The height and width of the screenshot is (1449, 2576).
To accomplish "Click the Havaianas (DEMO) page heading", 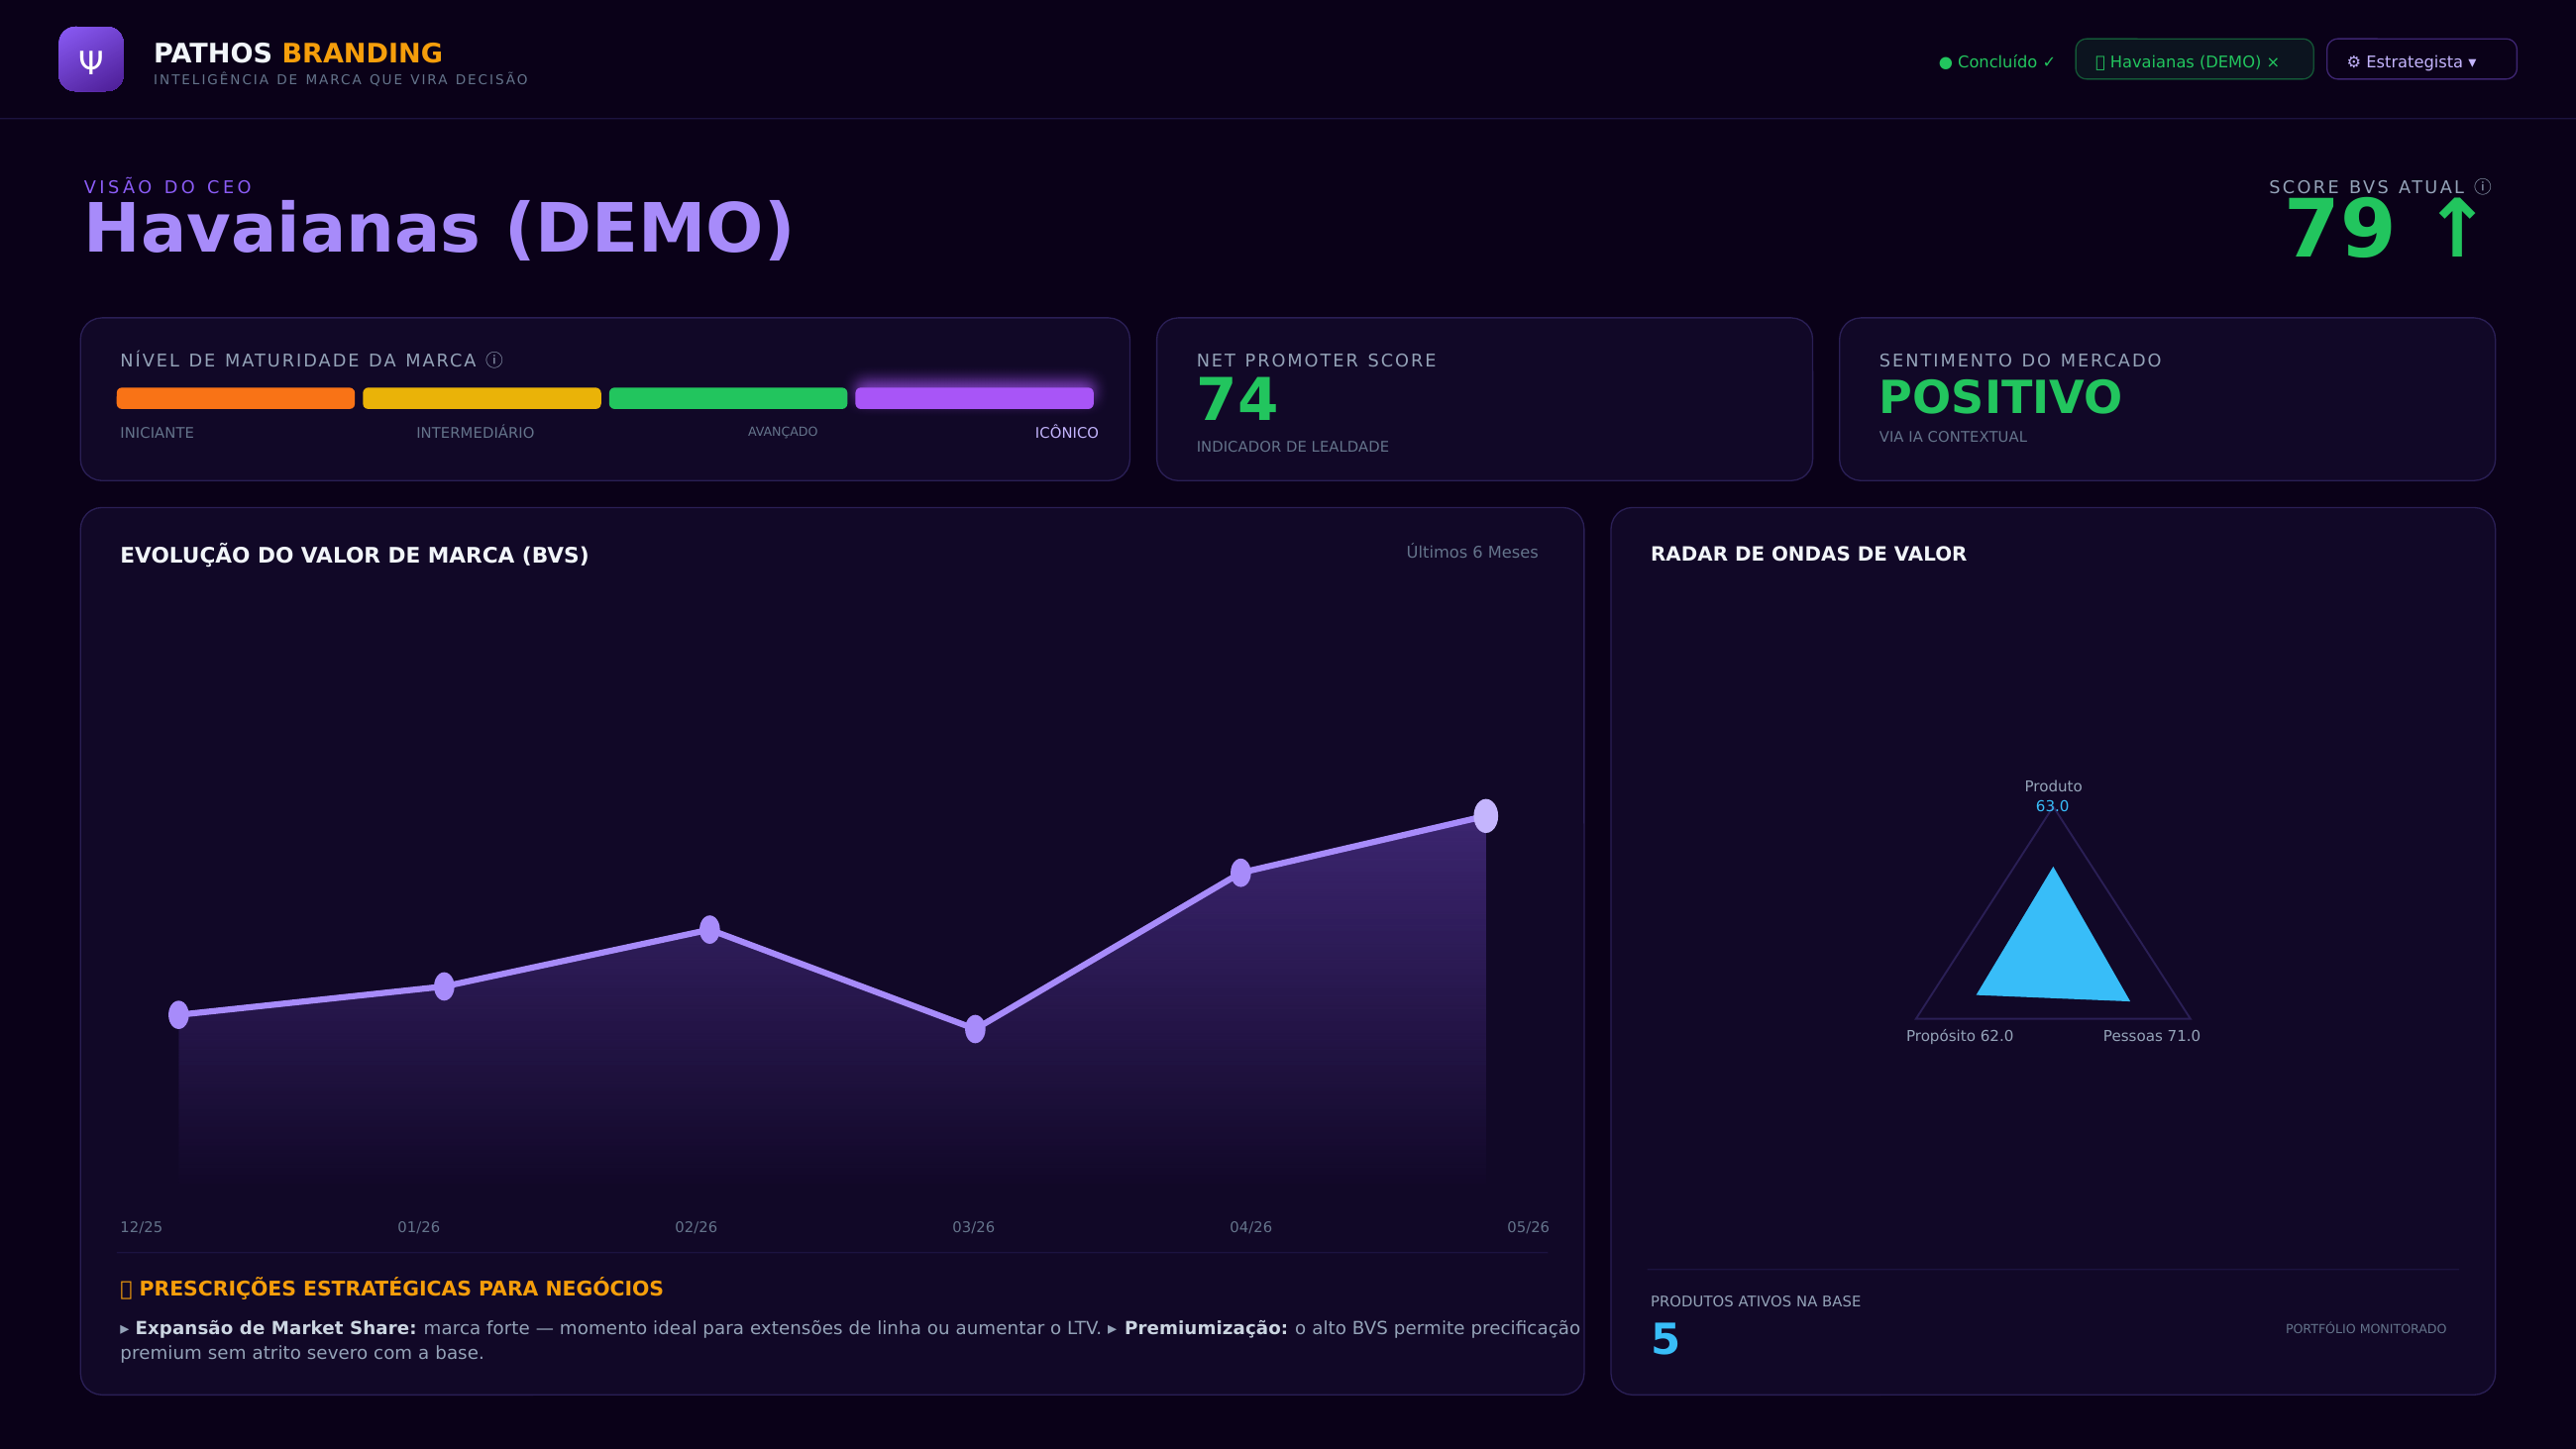I will [439, 229].
